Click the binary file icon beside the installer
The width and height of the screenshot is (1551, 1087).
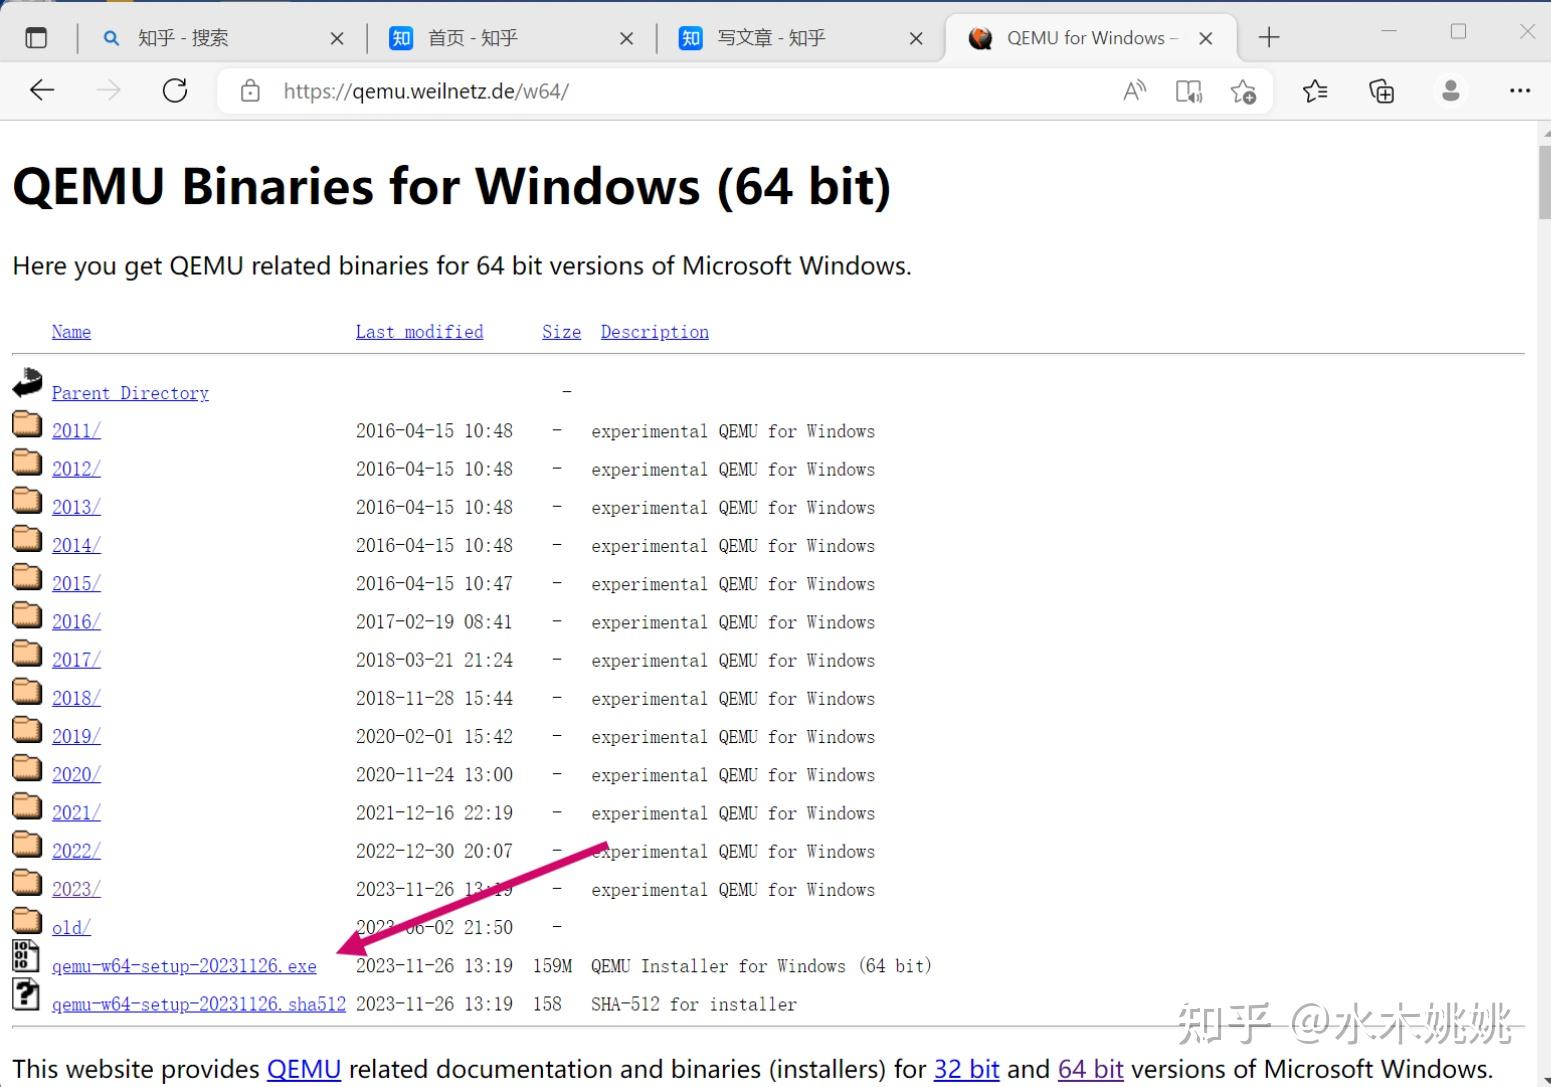click(25, 957)
